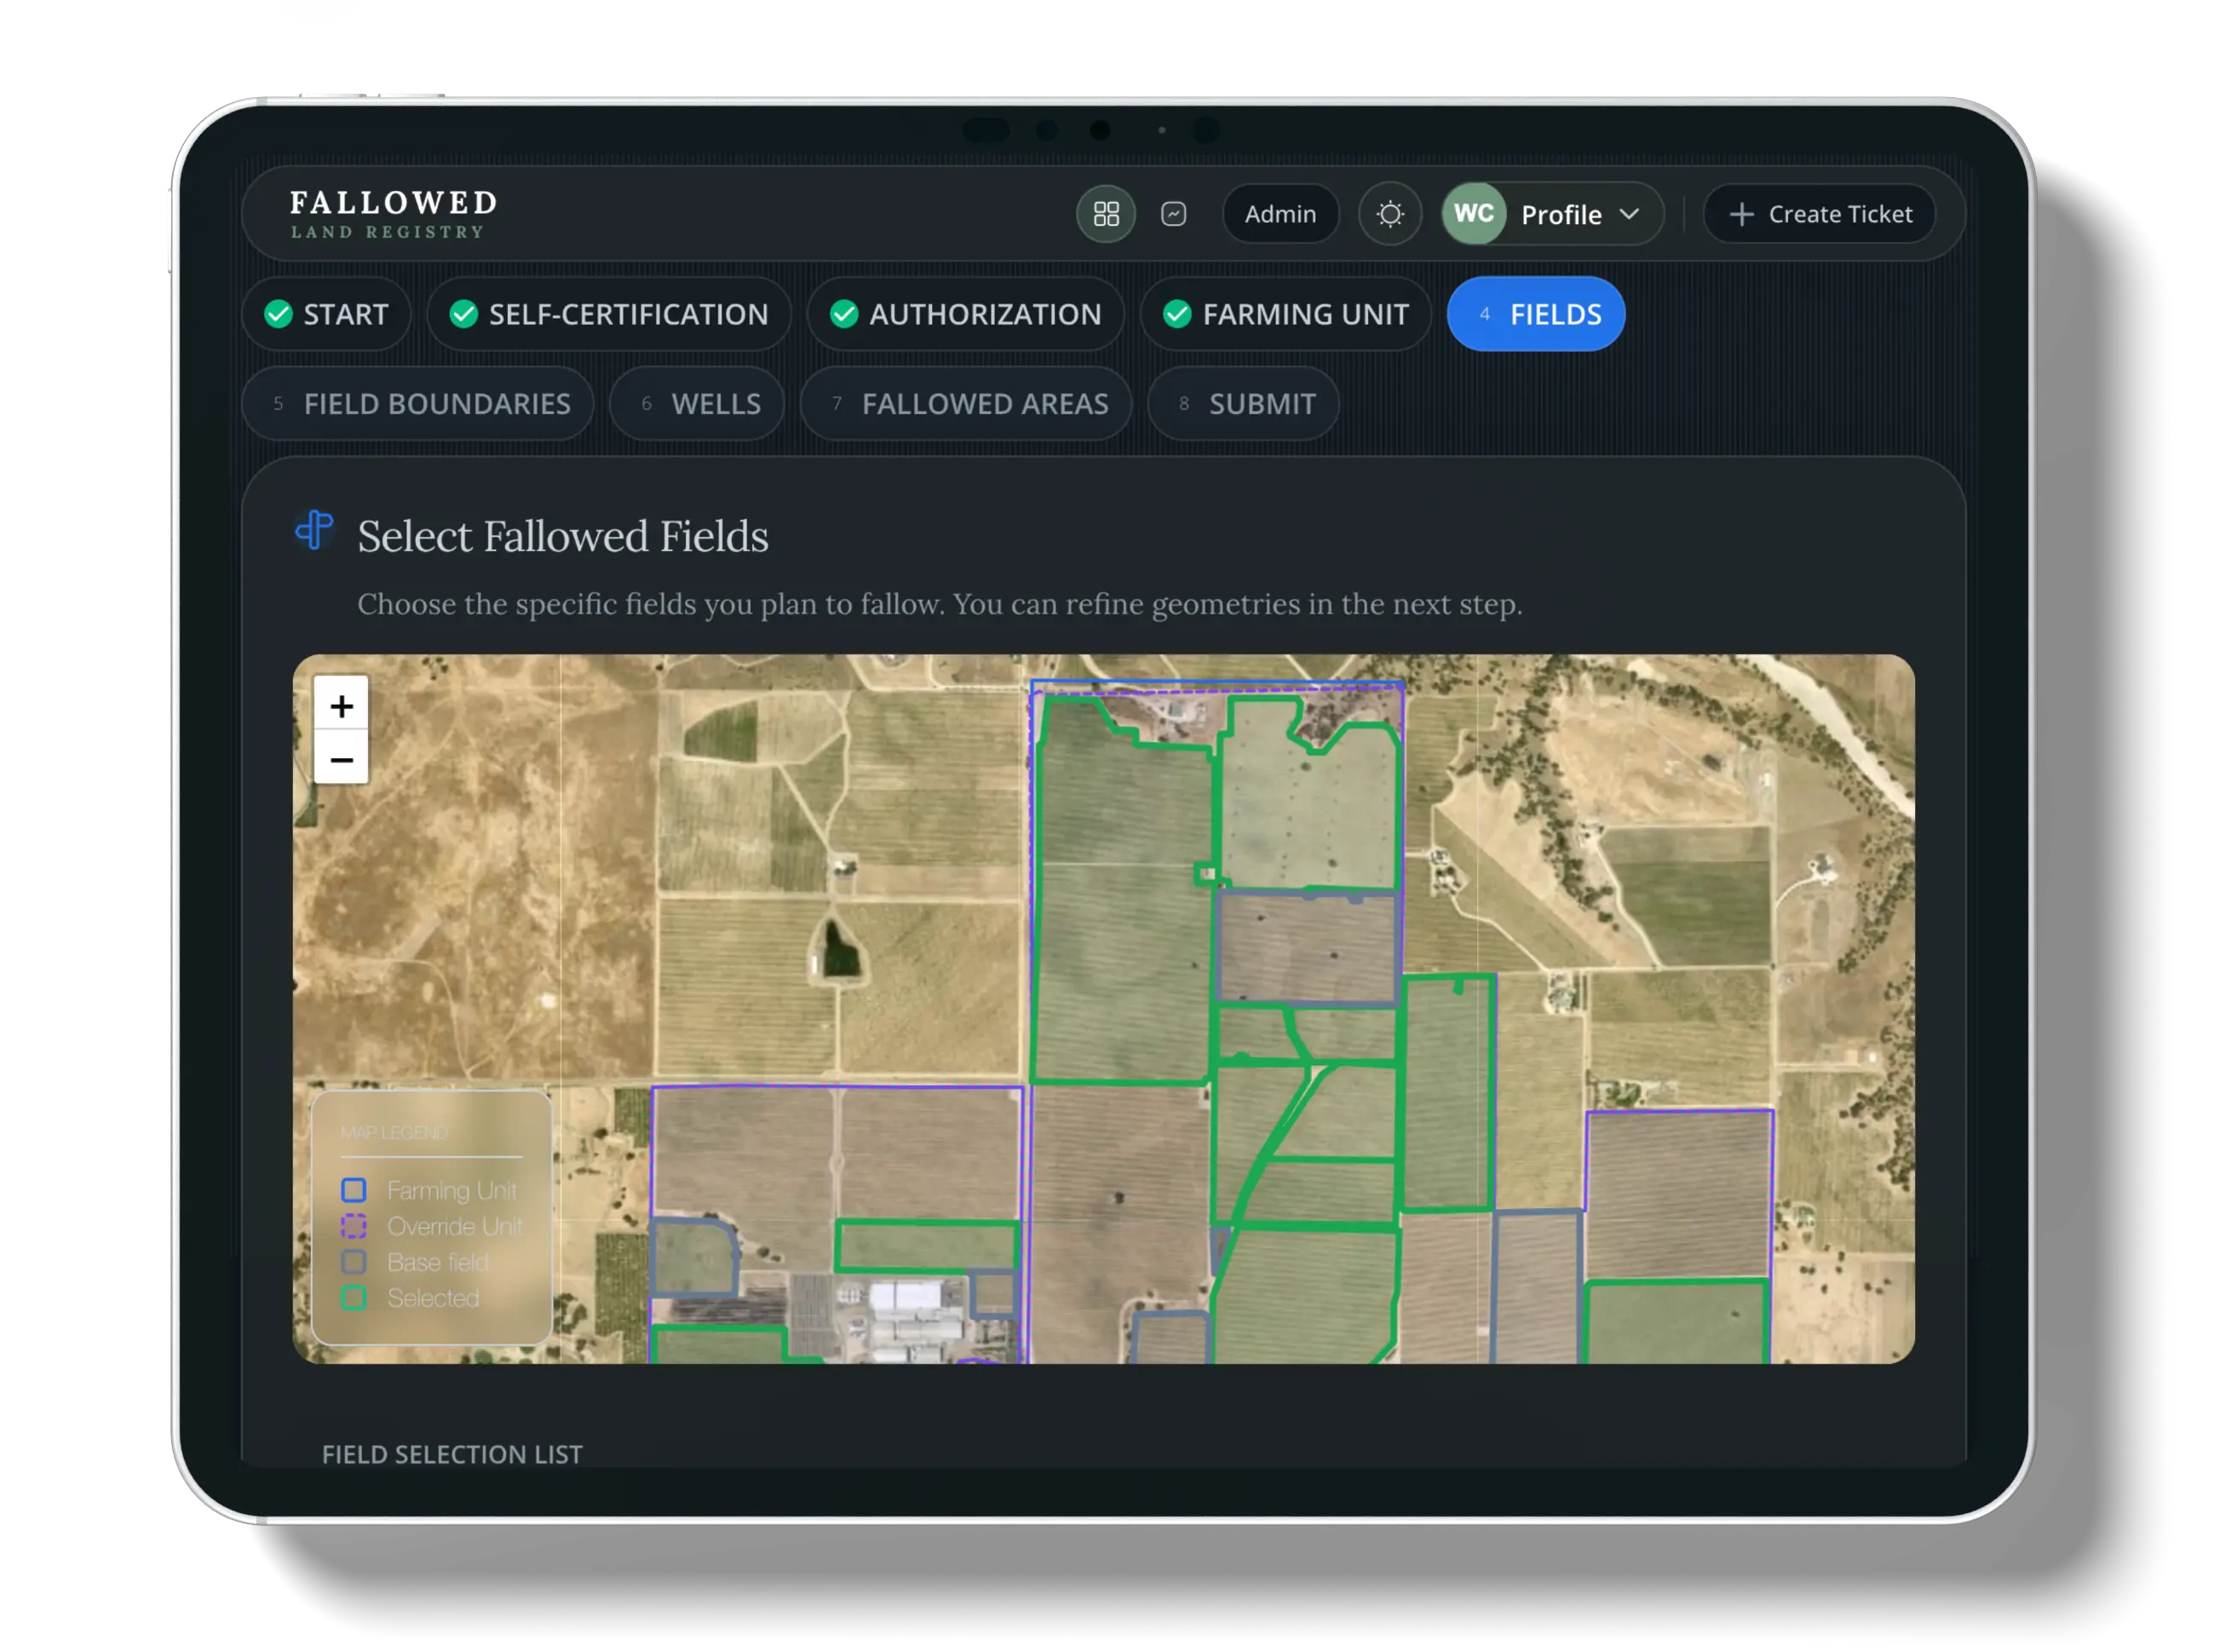This screenshot has height=1652, width=2214.
Task: Click the WC avatar badge
Action: (1474, 213)
